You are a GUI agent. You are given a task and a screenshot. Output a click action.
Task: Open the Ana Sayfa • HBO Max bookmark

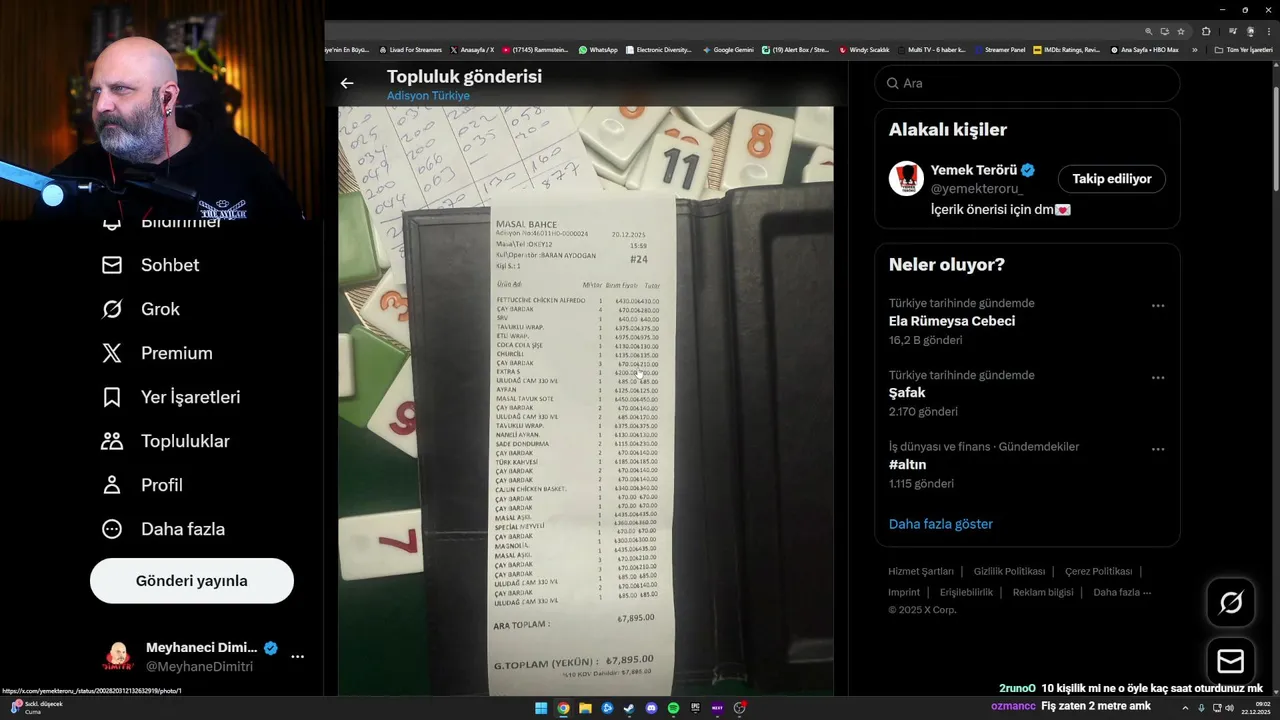pos(1144,50)
